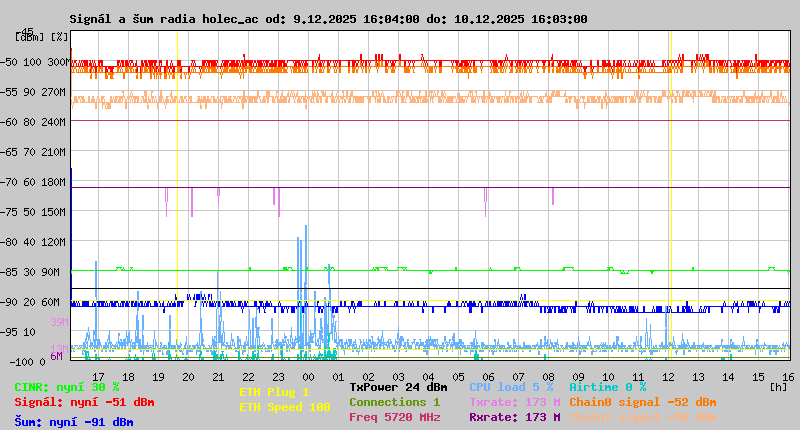Click the '-90 20 60M' y-axis label
Screen dimensions: 800x430
point(32,302)
